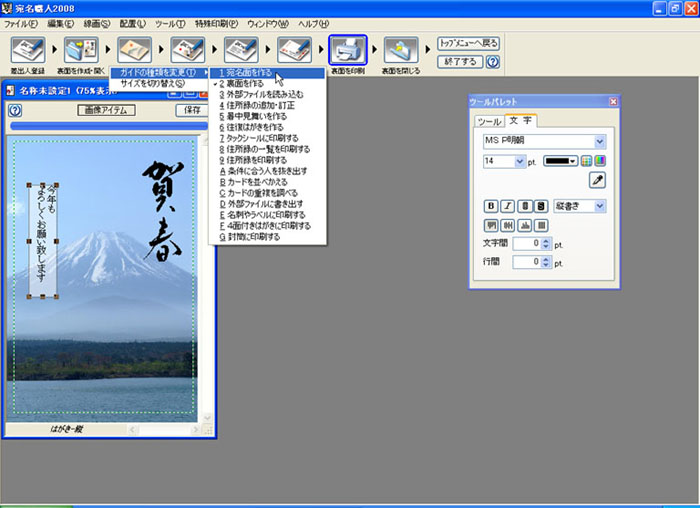Click the 画像アイテム button
700x508 pixels.
106,110
